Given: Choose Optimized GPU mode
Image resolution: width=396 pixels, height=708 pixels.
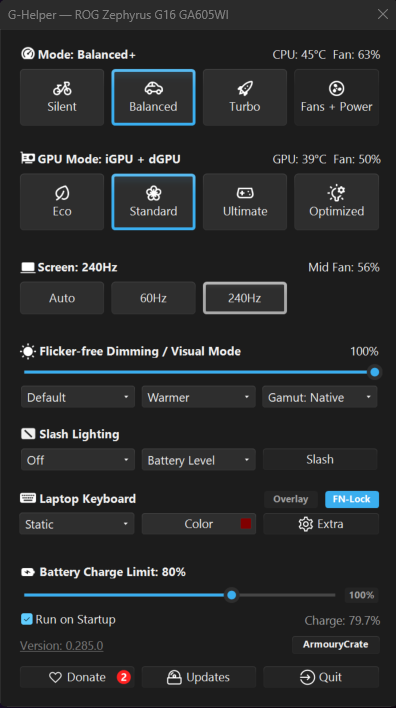Looking at the screenshot, I should point(336,202).
